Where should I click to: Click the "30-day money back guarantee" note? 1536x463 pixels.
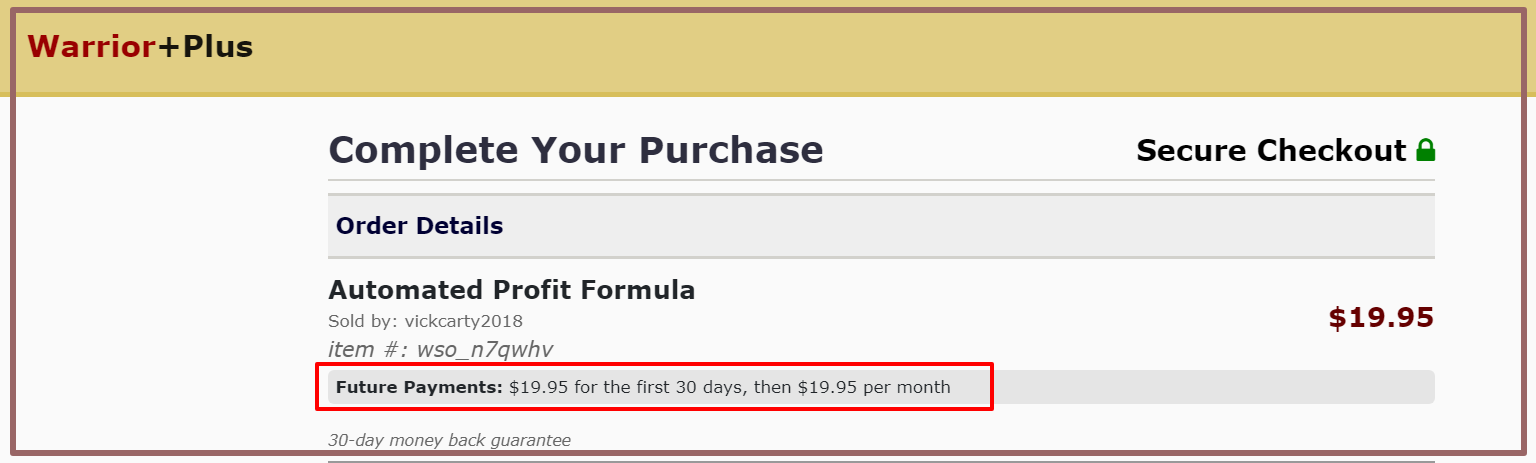pos(449,440)
